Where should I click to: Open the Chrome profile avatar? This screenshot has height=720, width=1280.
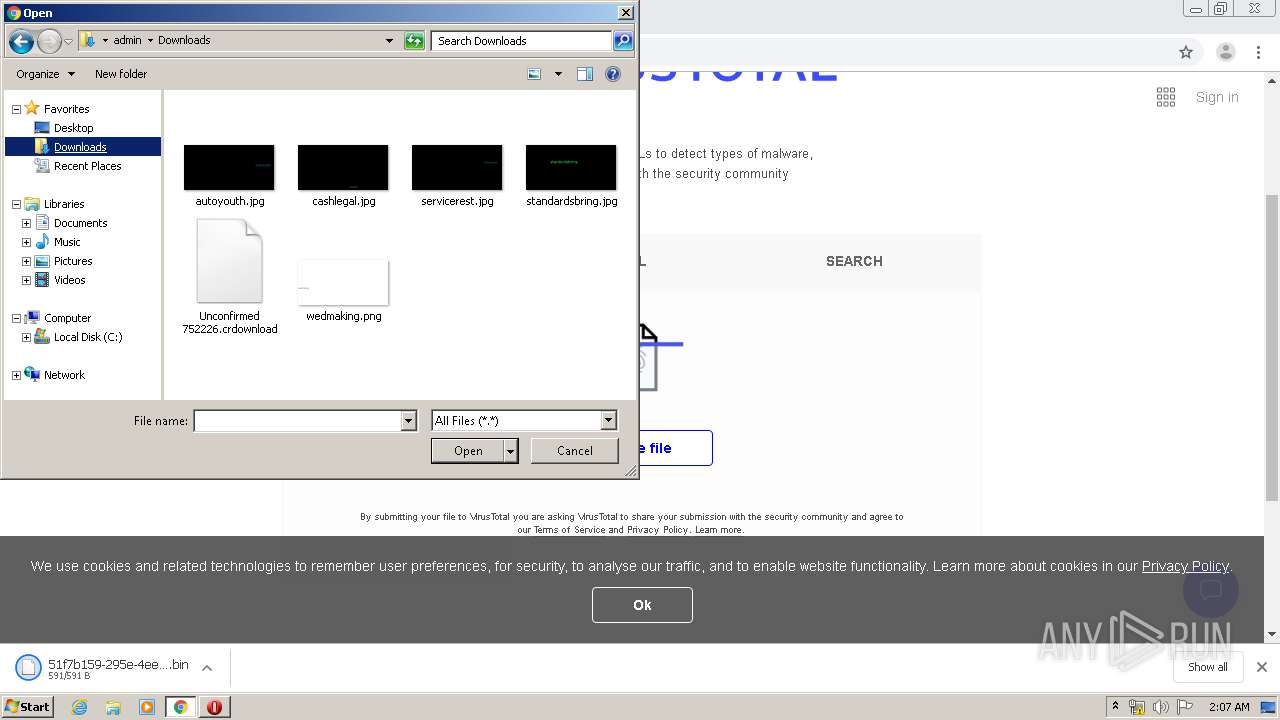pyautogui.click(x=1226, y=52)
